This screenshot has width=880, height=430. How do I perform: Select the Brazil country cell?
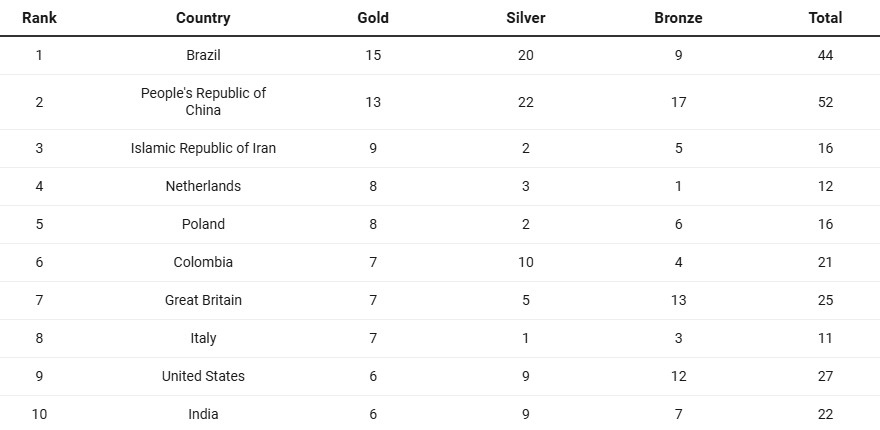click(x=203, y=55)
